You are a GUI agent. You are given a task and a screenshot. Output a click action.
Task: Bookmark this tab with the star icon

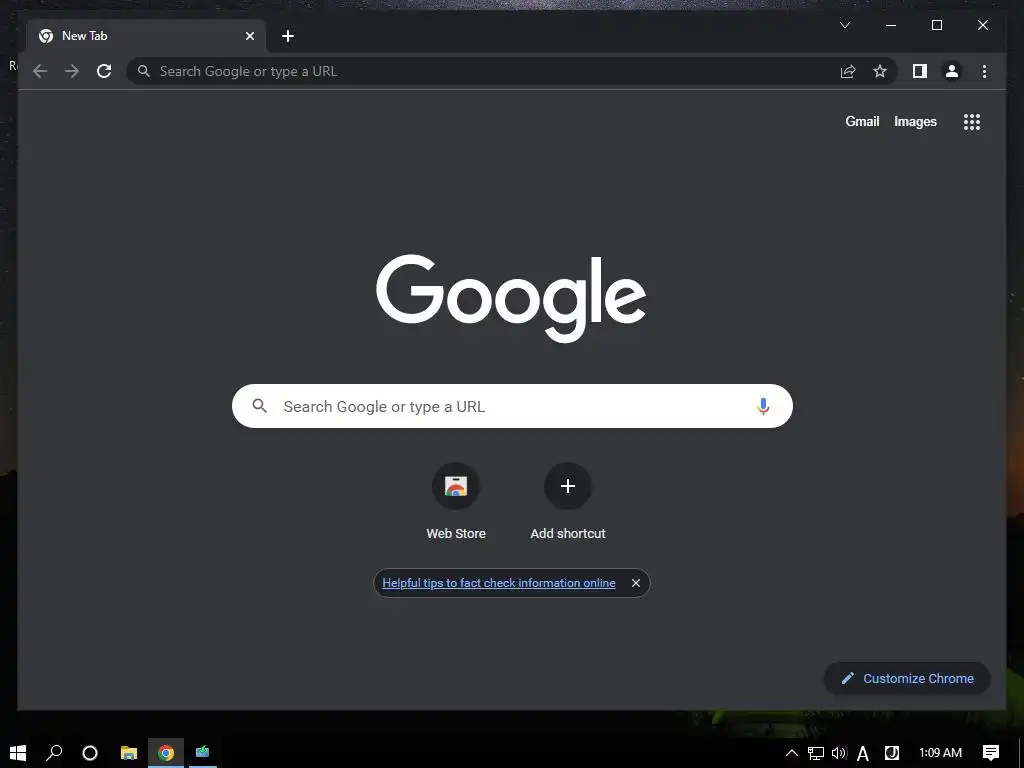click(x=880, y=71)
